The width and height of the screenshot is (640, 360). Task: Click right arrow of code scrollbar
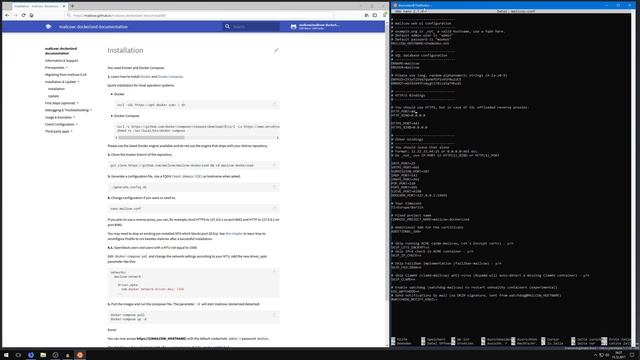[278, 138]
